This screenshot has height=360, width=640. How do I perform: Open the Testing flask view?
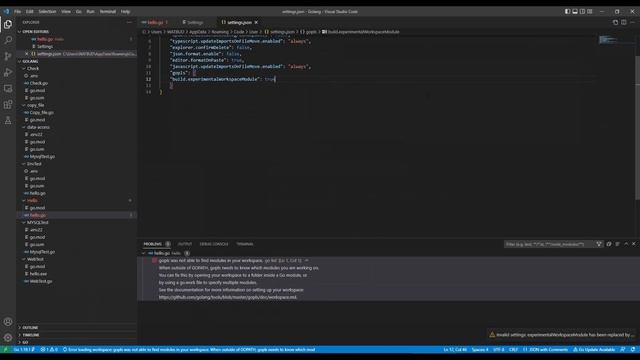pos(8,120)
